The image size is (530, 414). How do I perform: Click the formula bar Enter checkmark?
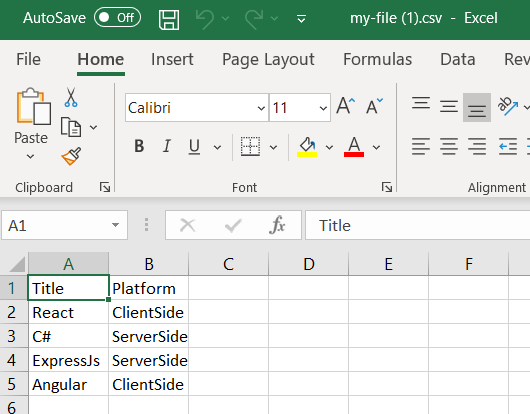233,225
